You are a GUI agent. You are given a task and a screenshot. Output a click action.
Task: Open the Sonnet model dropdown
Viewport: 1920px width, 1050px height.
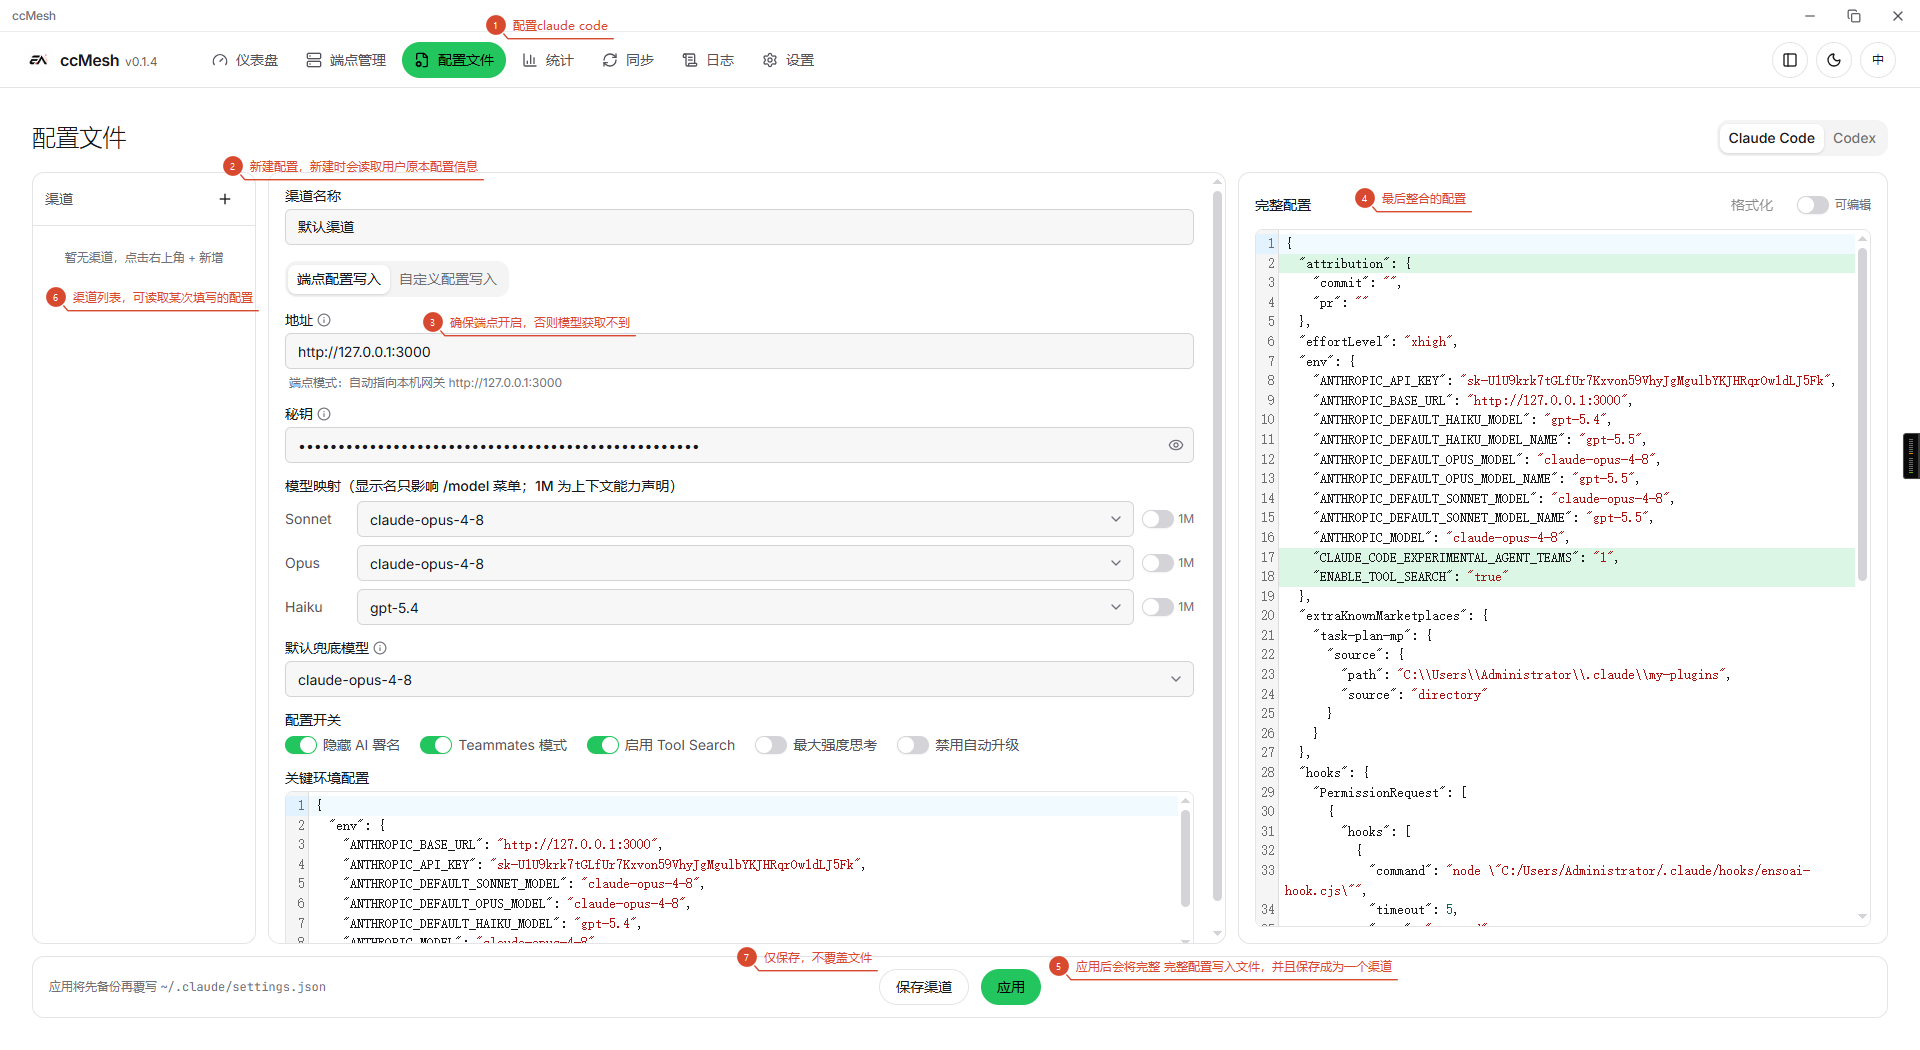point(745,519)
